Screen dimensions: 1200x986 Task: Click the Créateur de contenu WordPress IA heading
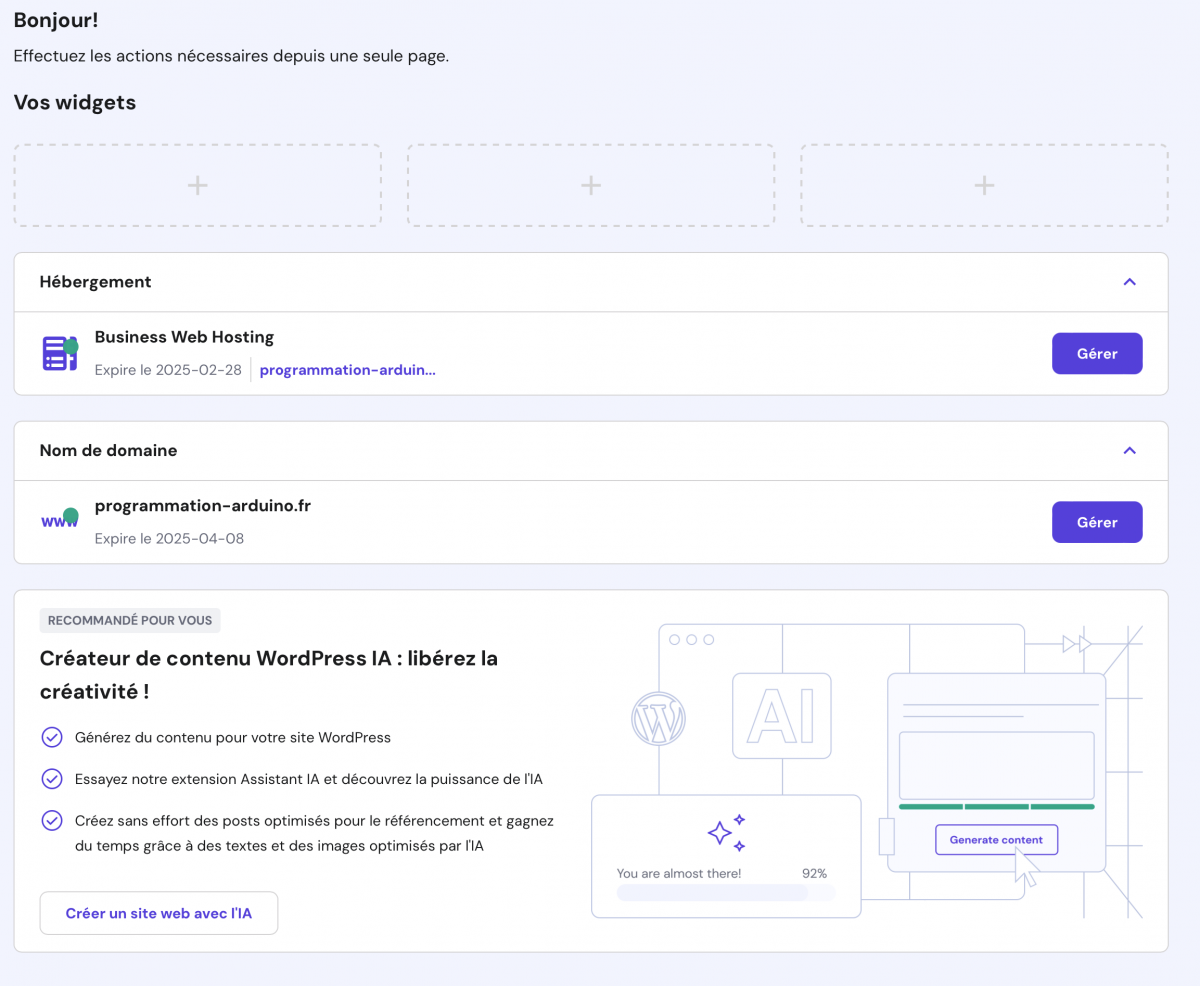269,675
